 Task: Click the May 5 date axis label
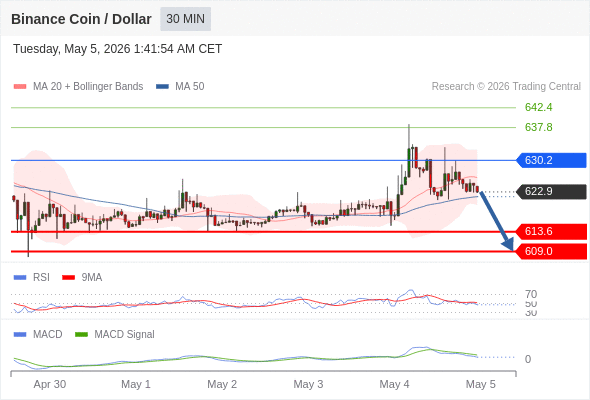point(481,385)
